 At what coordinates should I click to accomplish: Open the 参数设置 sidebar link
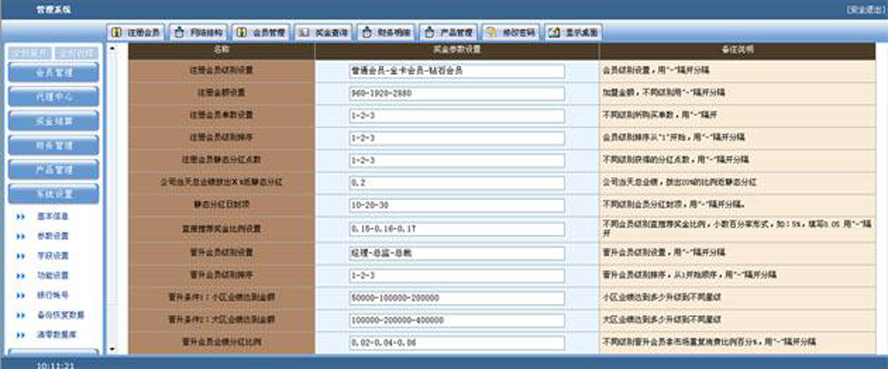pyautogui.click(x=53, y=236)
